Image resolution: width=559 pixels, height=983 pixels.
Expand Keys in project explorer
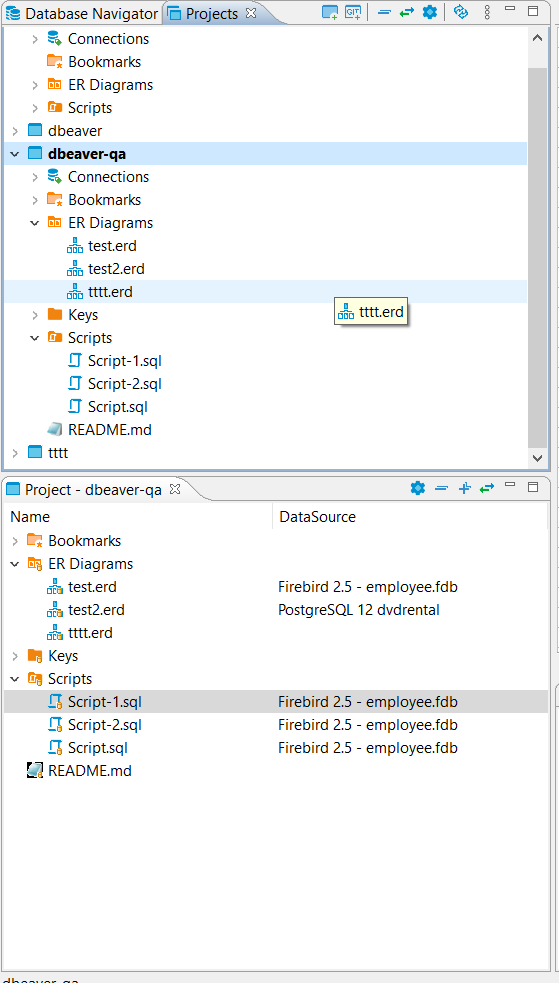(15, 656)
